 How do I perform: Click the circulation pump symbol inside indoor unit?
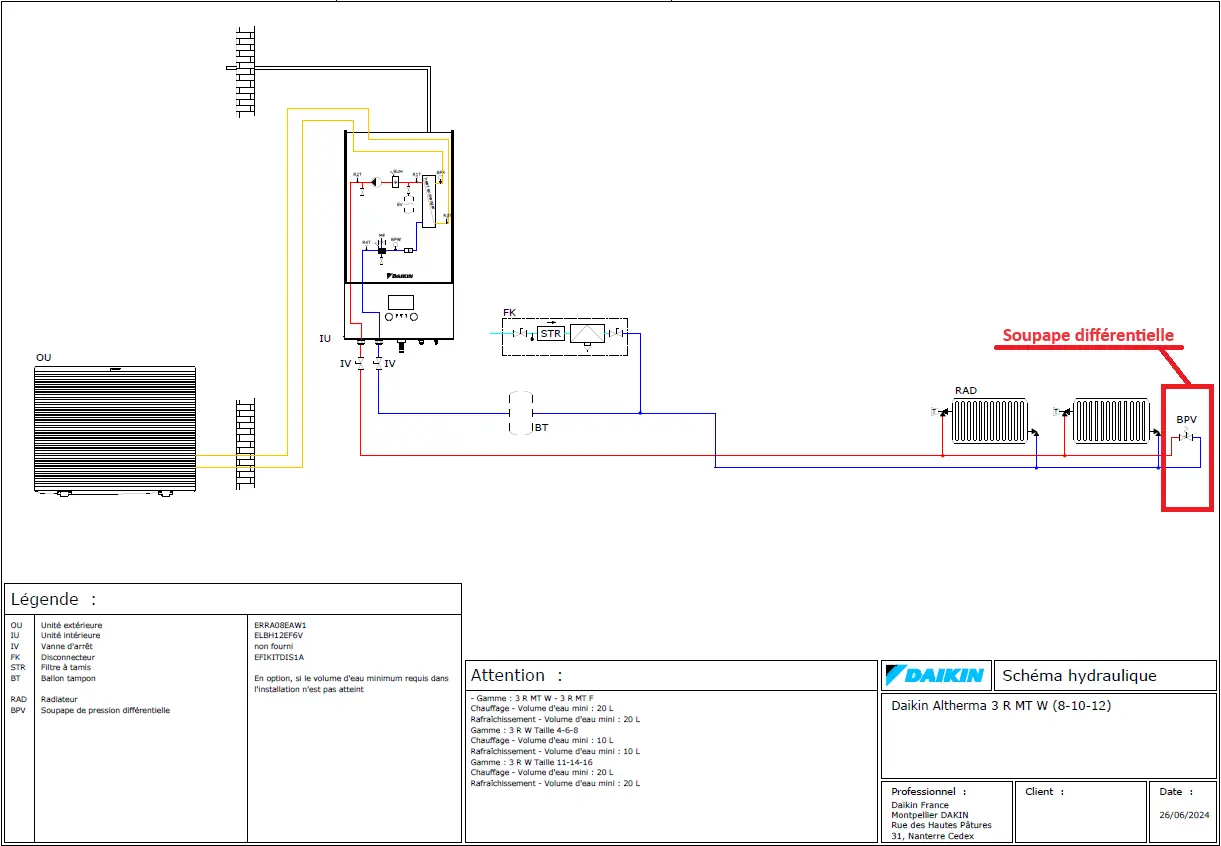375,182
